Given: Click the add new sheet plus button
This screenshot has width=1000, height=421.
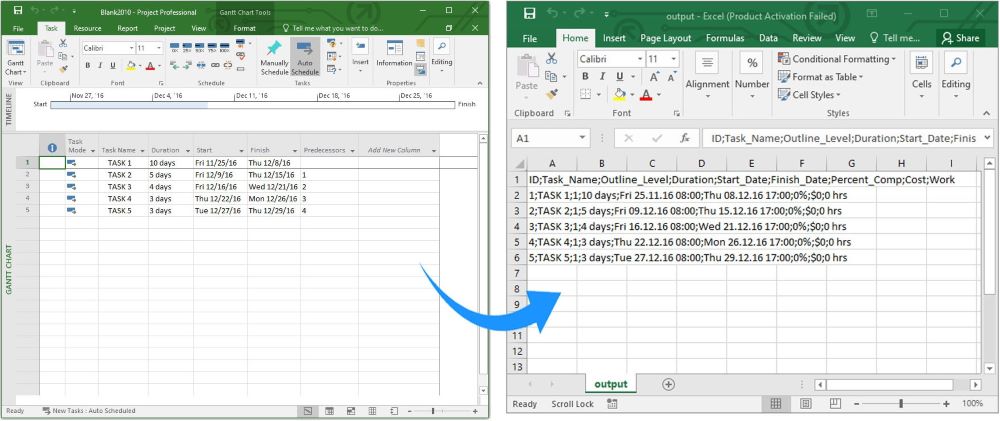Looking at the screenshot, I should [669, 384].
